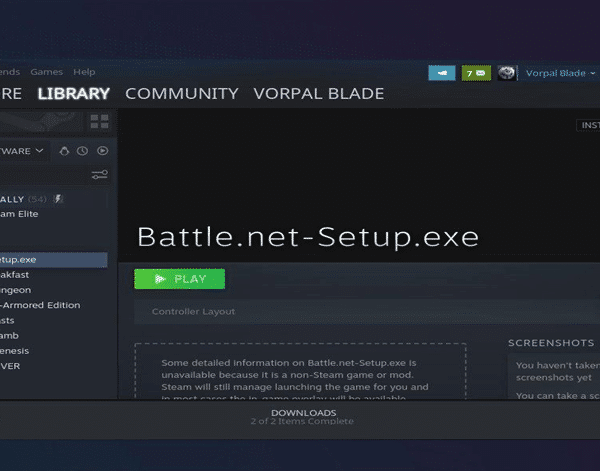Open the Help menu
Viewport: 600px width, 471px height.
point(84,72)
